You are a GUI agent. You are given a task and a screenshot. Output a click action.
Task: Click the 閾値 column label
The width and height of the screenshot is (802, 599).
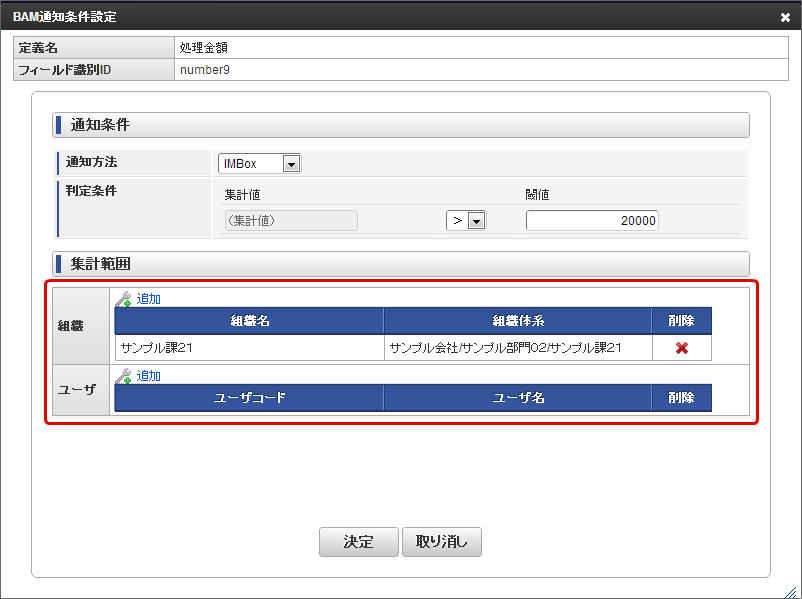537,195
